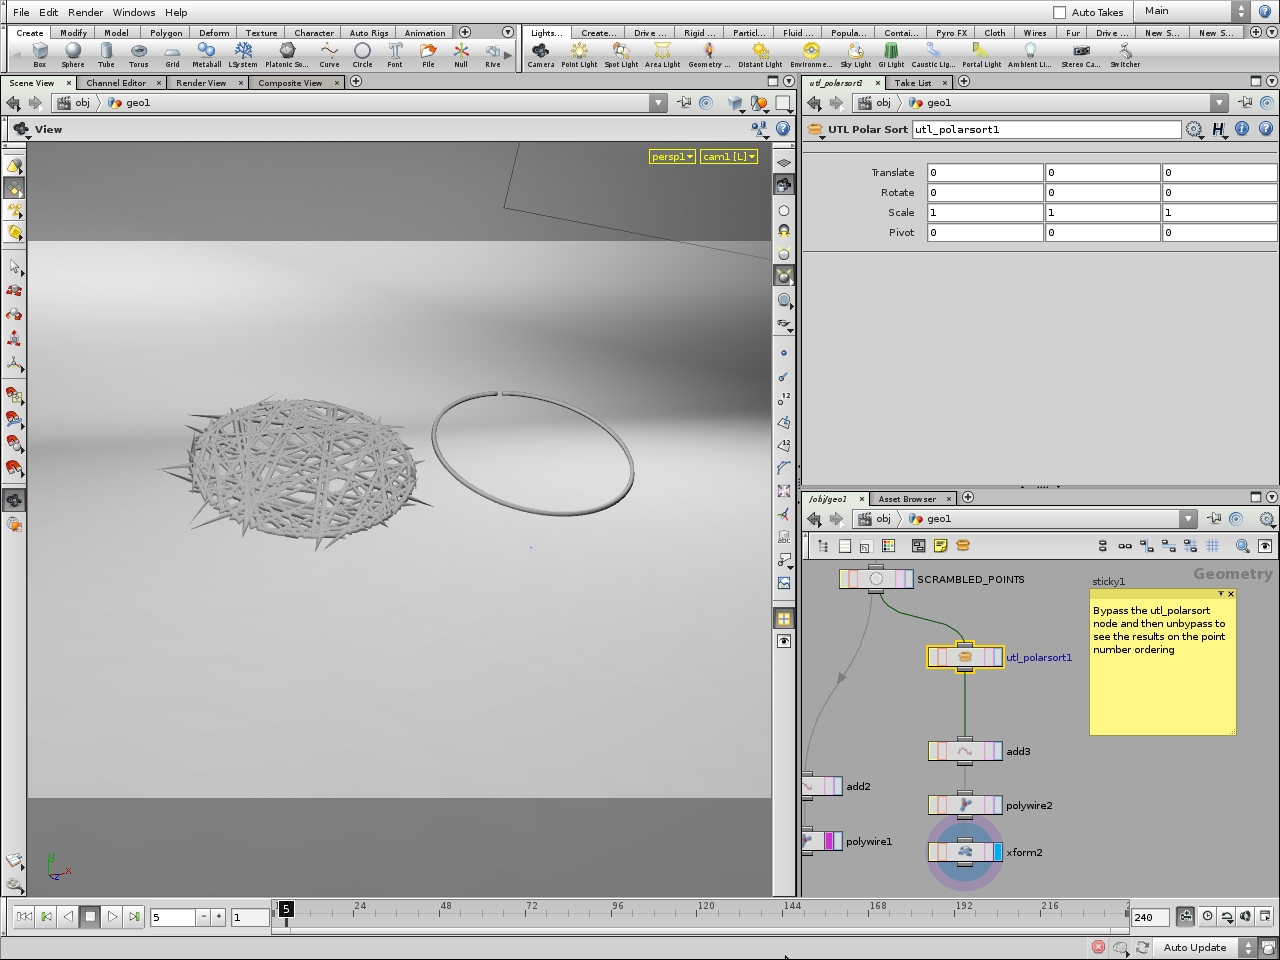
Task: Enable the Auto Takes checkbox
Action: [x=1060, y=12]
